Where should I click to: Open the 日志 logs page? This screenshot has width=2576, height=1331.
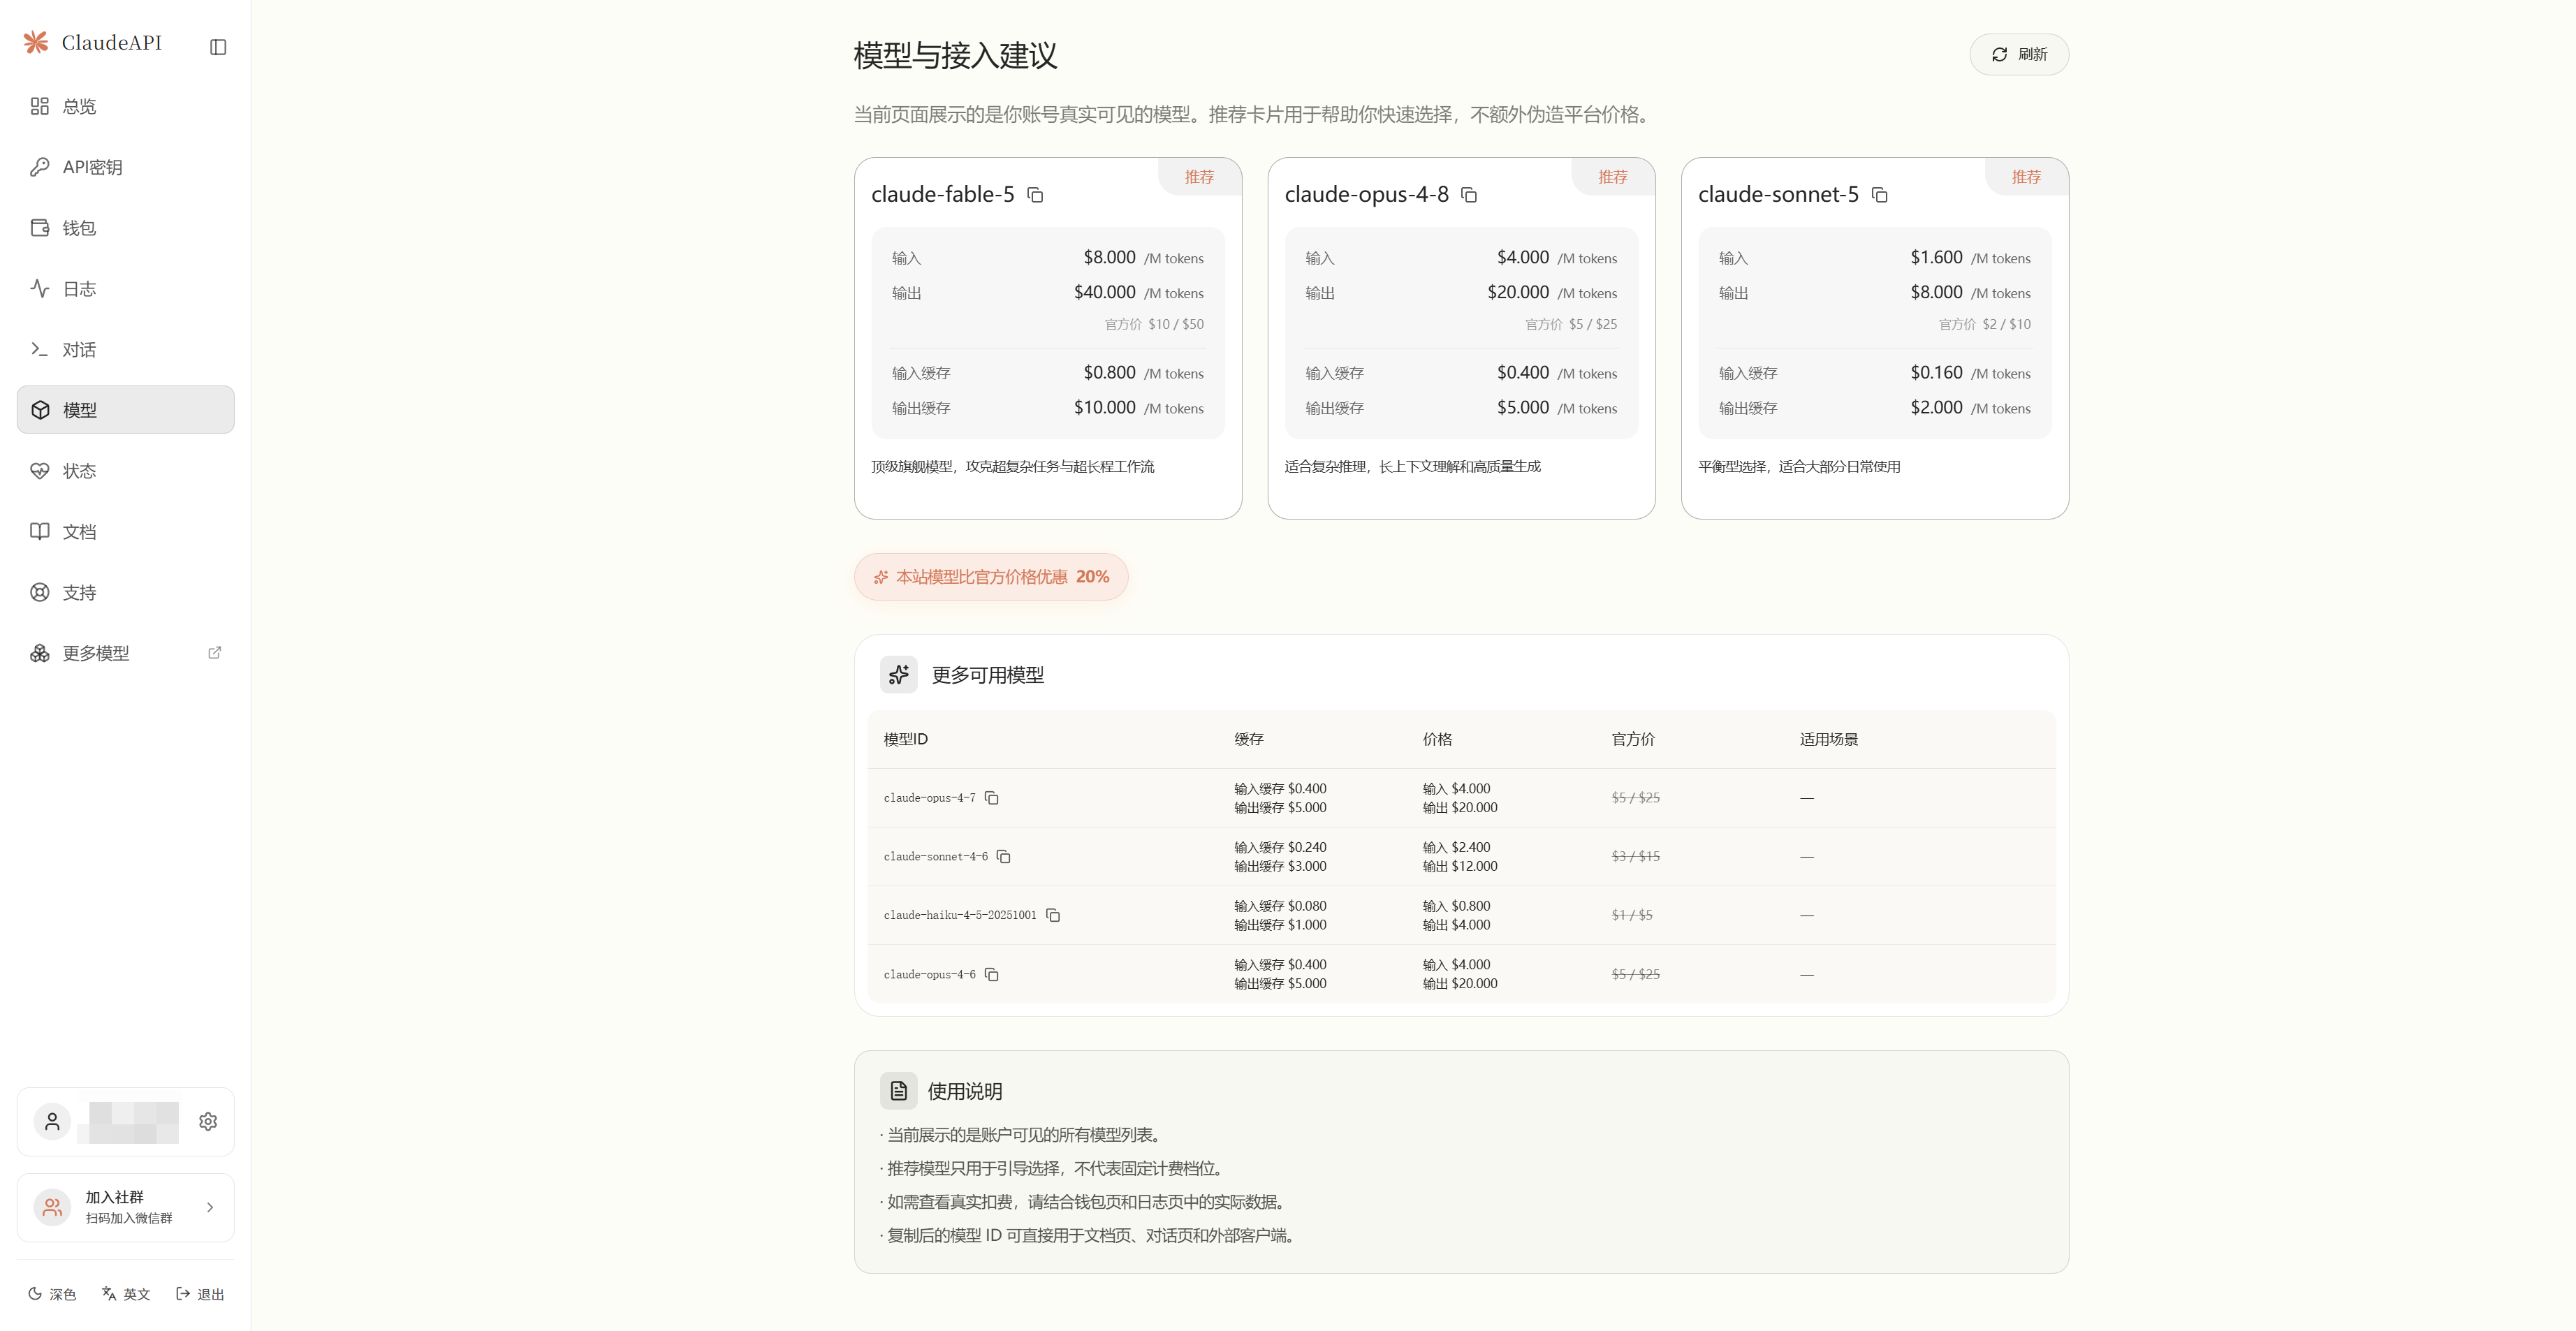pos(126,289)
